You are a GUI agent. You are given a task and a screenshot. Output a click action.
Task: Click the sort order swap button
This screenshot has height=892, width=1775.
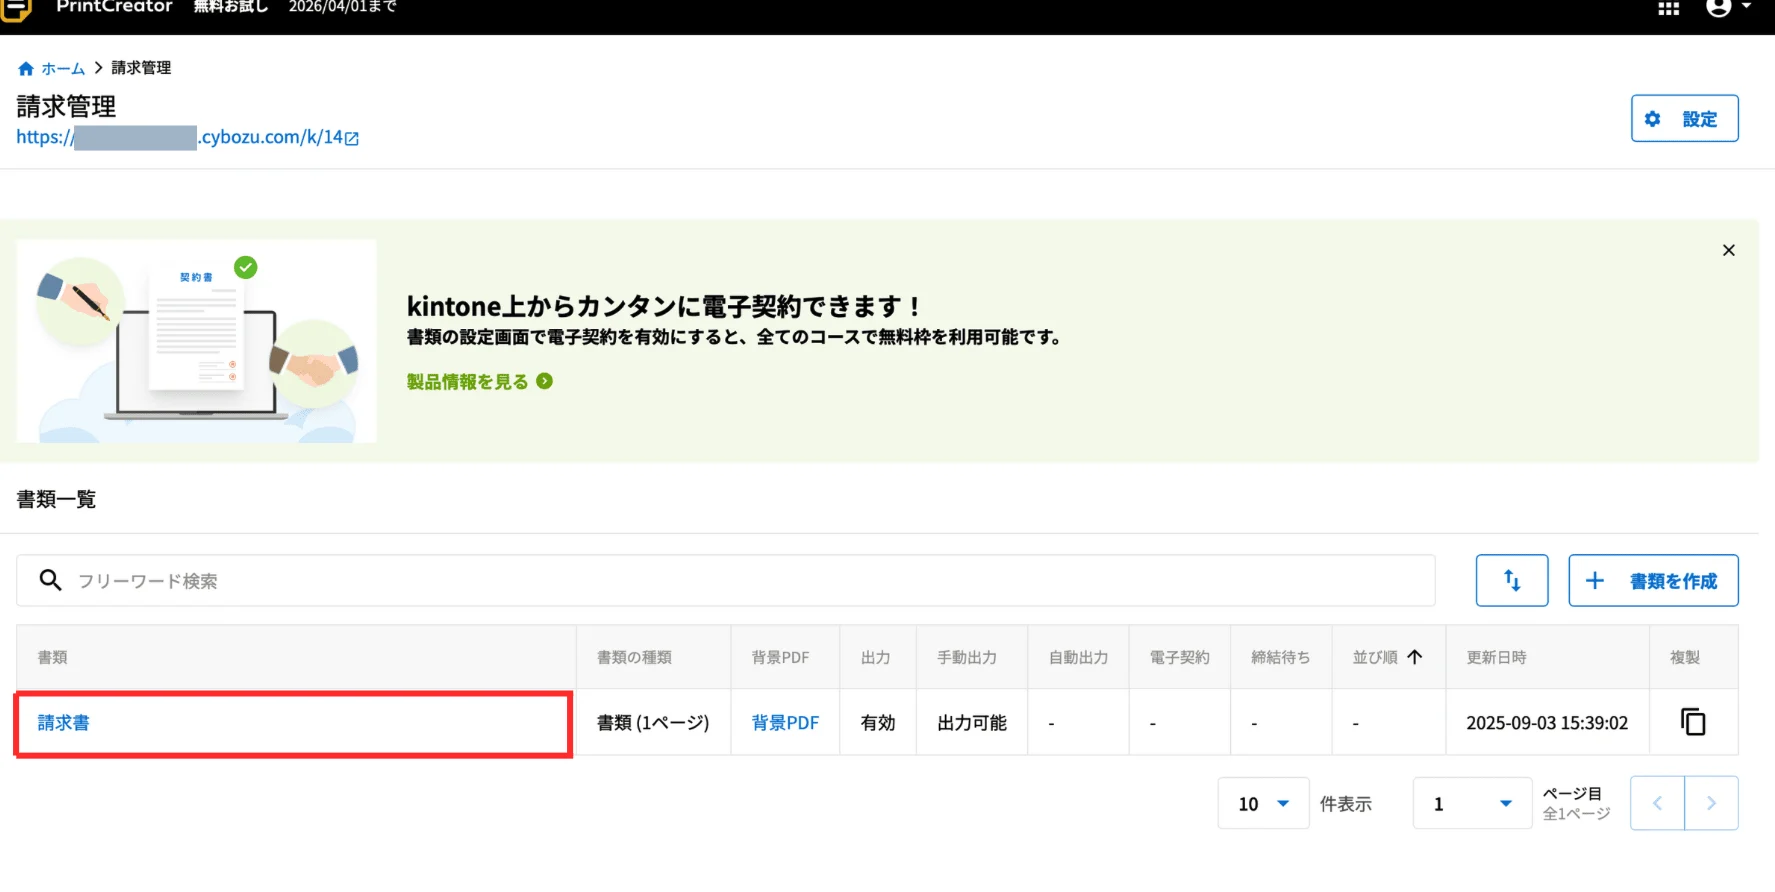pos(1511,581)
